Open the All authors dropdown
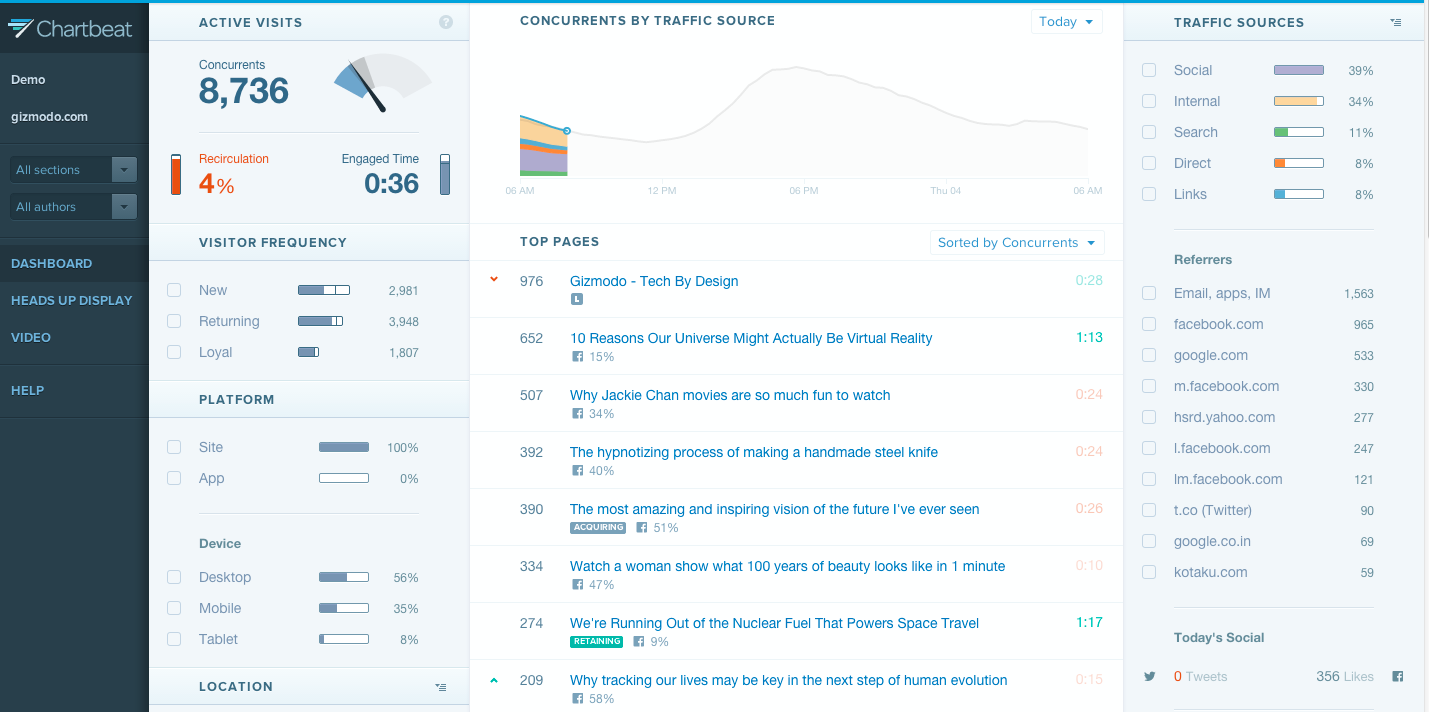Viewport: 1429px width, 712px height. (x=74, y=207)
